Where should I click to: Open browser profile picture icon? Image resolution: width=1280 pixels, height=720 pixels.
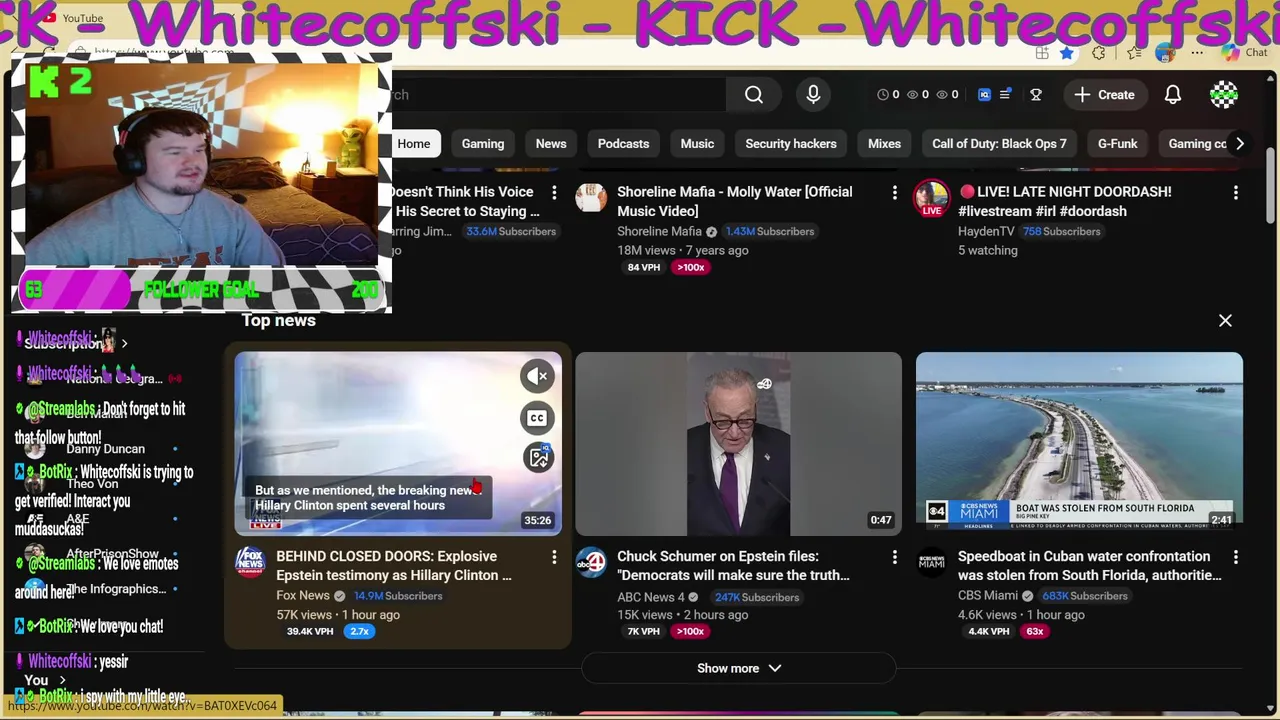[x=1164, y=53]
